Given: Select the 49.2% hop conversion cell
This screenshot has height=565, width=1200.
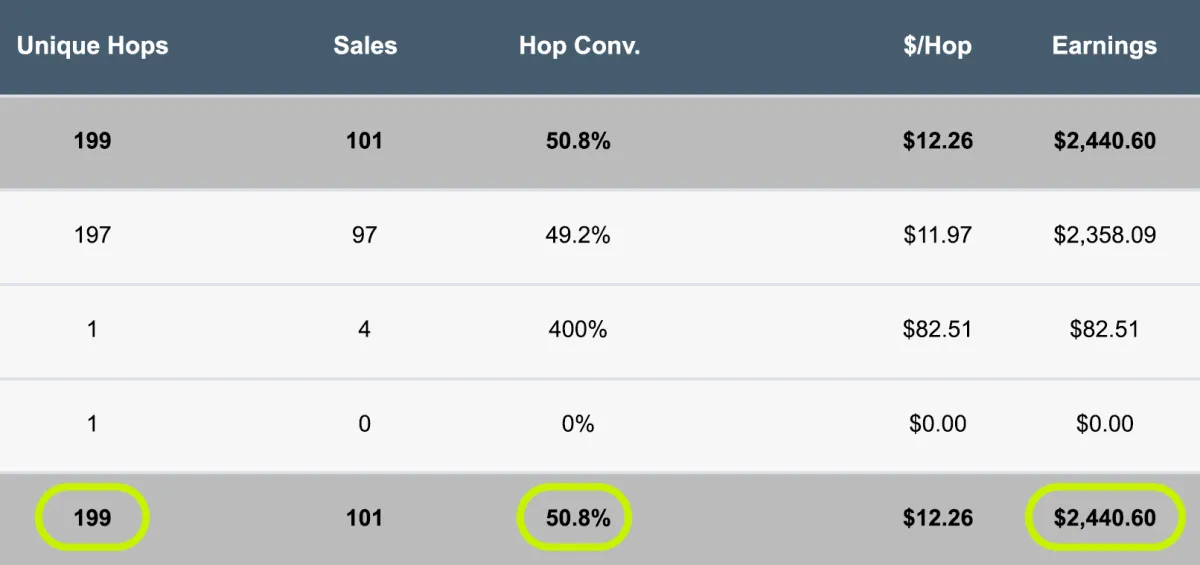Looking at the screenshot, I should 578,236.
